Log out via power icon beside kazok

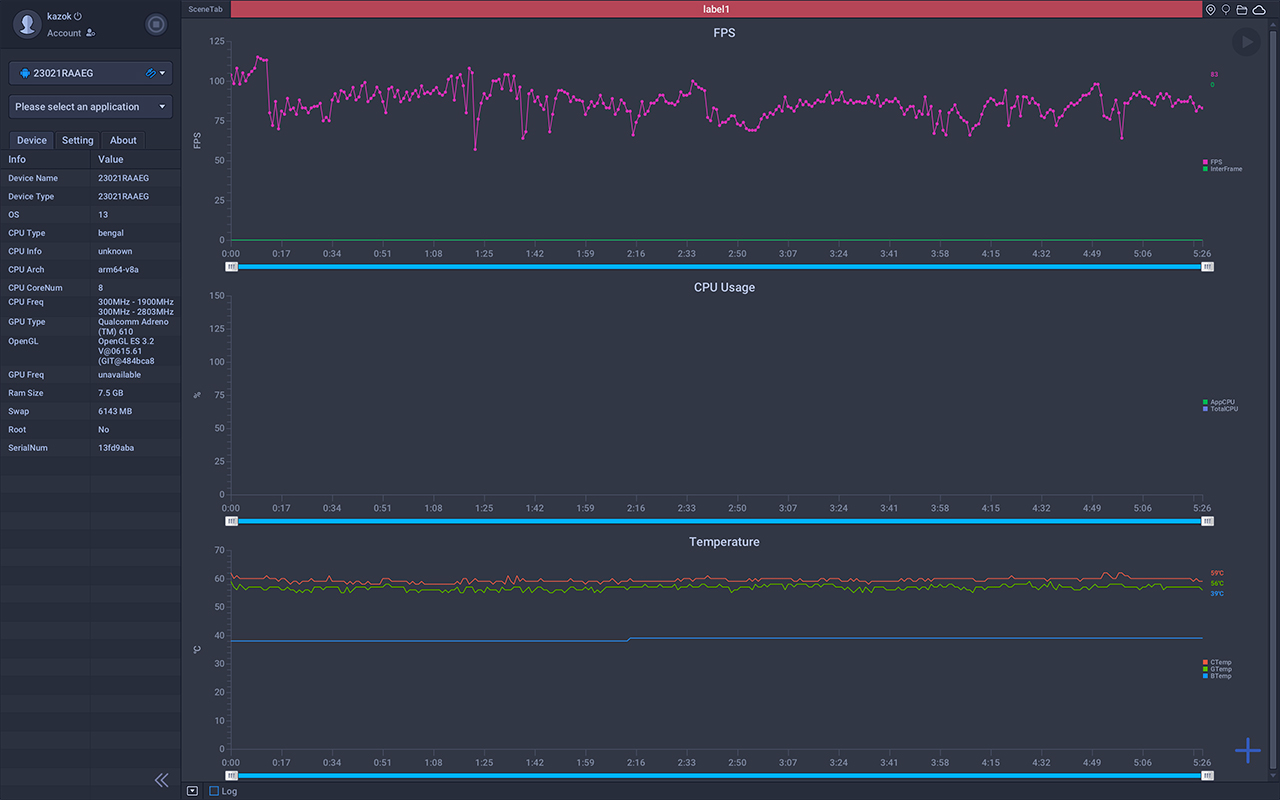coord(78,16)
